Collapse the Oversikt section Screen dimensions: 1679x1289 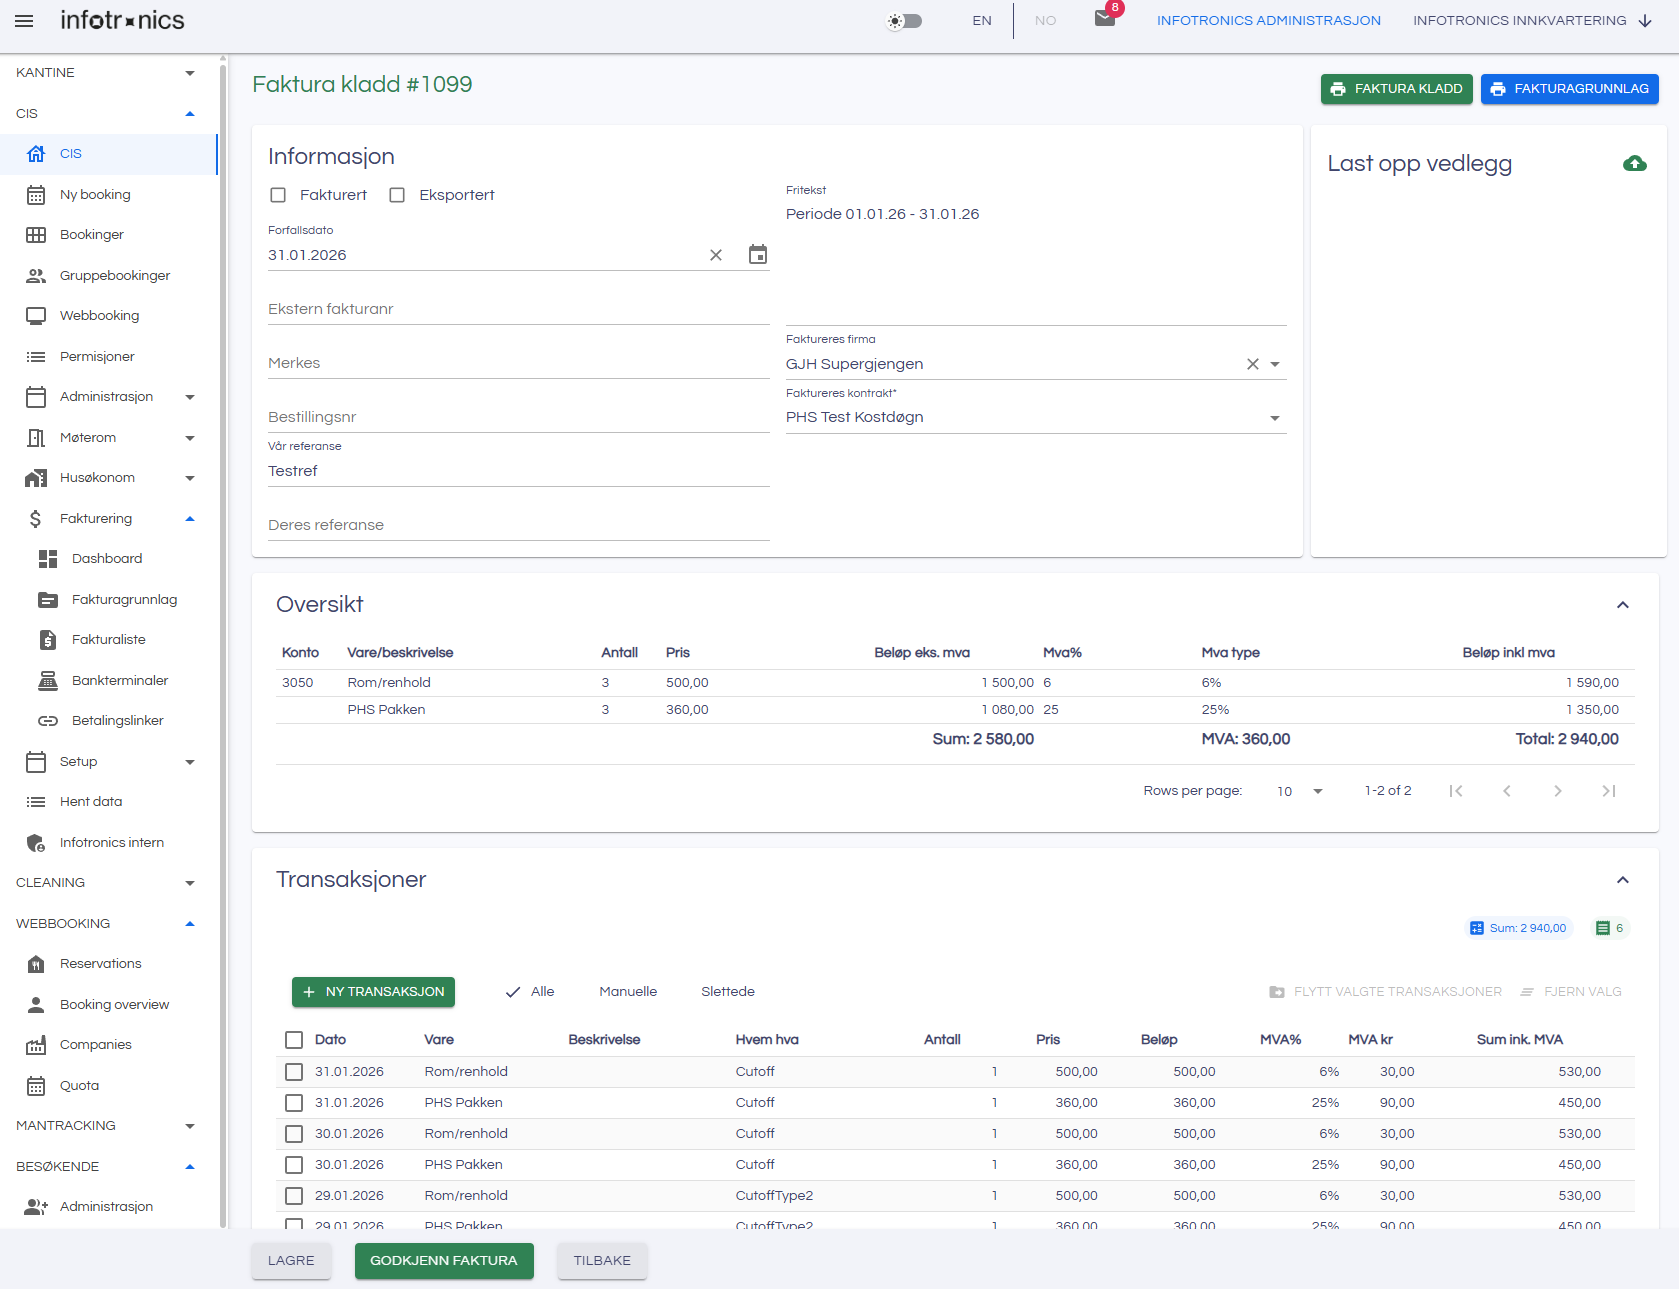[1622, 605]
